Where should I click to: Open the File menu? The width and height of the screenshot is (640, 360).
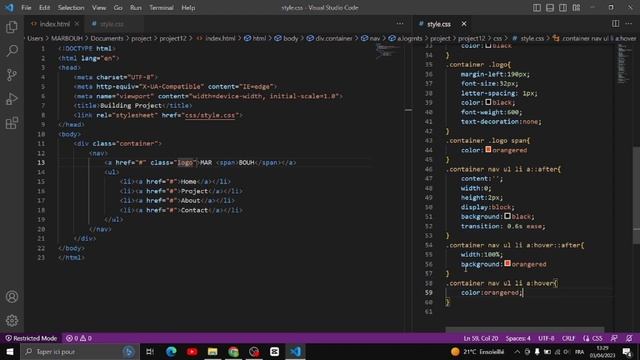click(x=26, y=8)
